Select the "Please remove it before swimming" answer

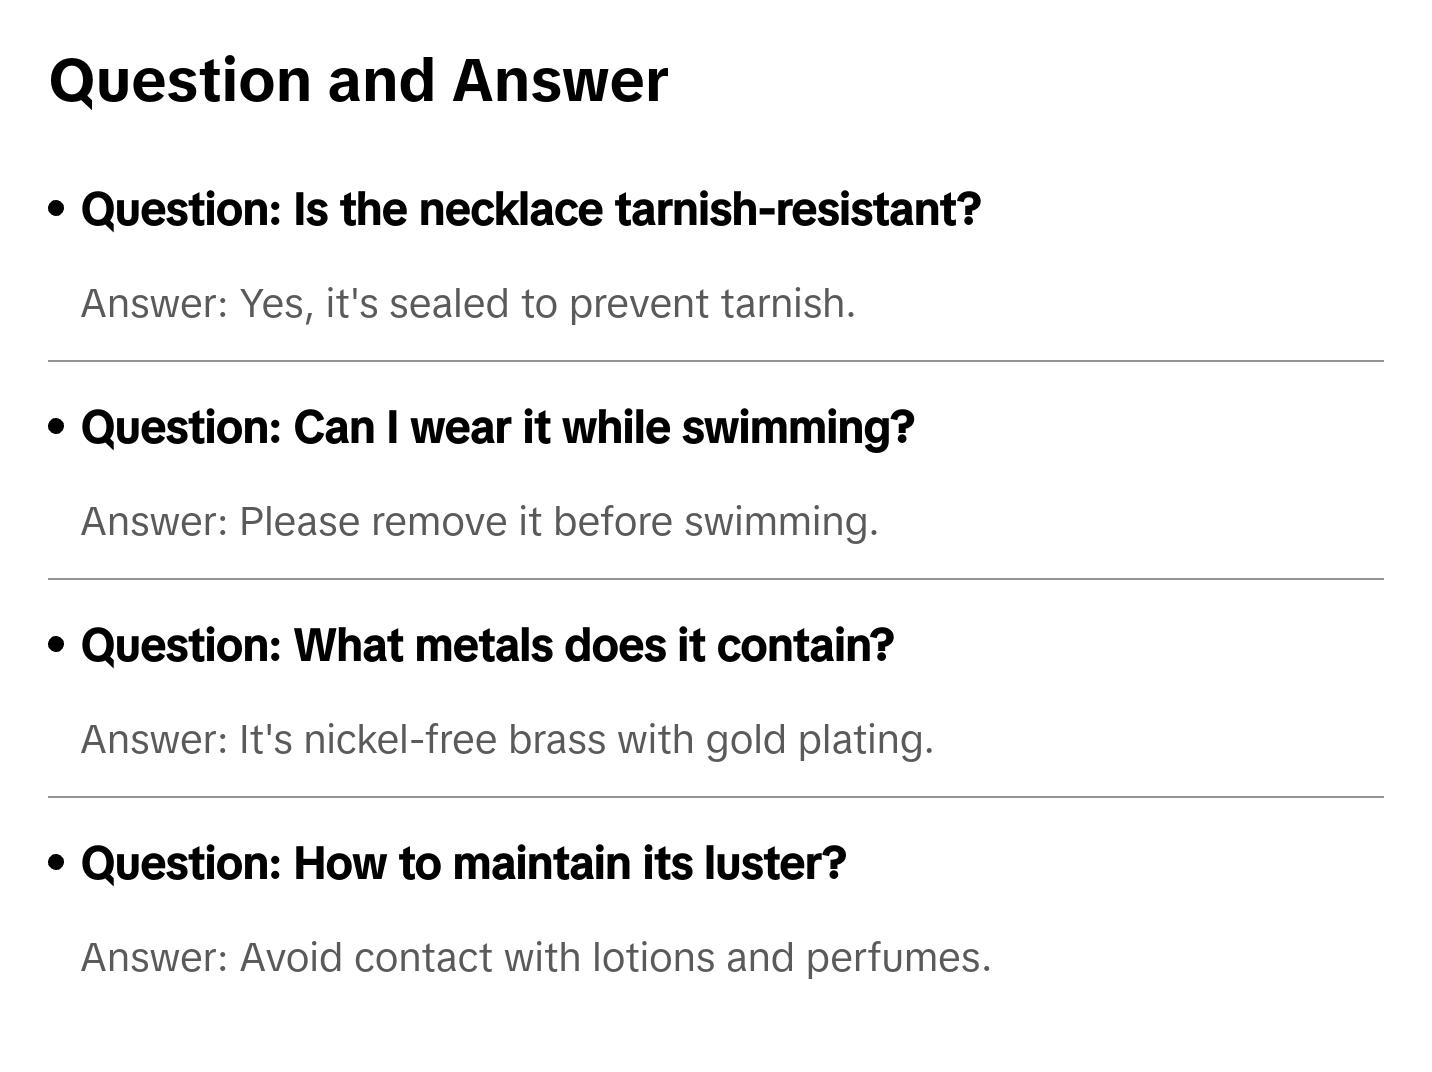tap(479, 522)
